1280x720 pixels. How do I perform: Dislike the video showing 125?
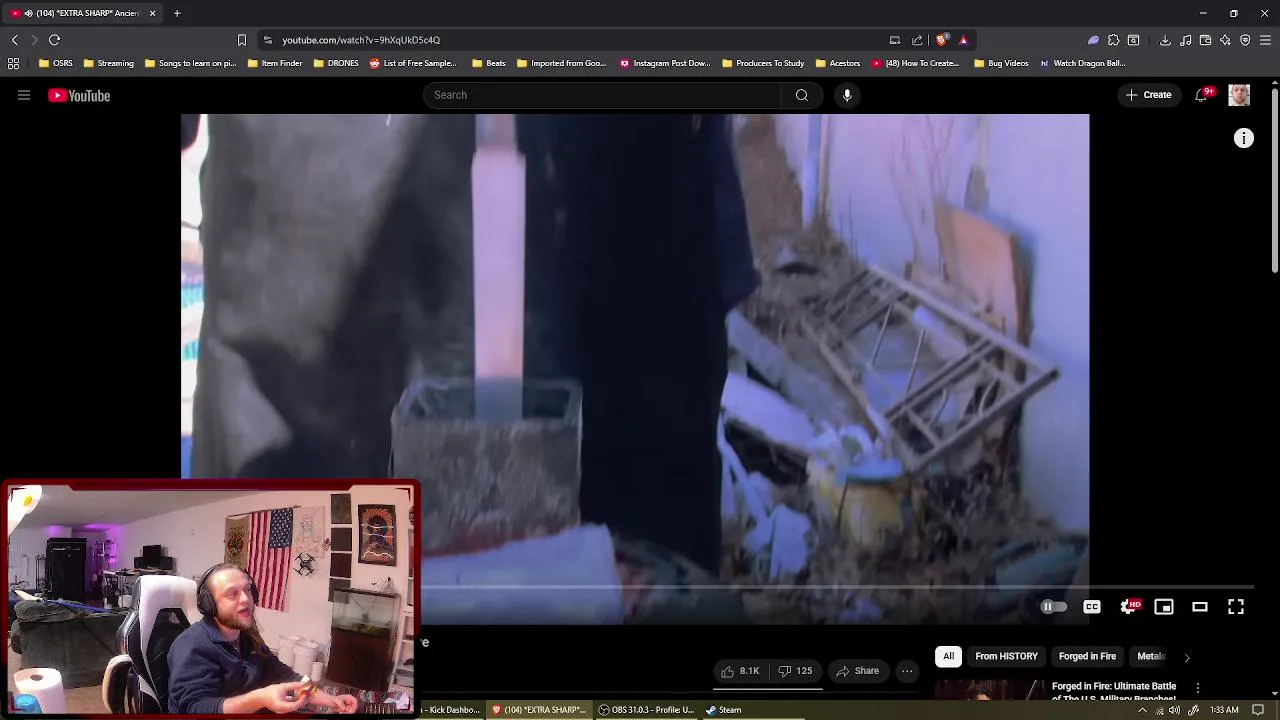(796, 671)
